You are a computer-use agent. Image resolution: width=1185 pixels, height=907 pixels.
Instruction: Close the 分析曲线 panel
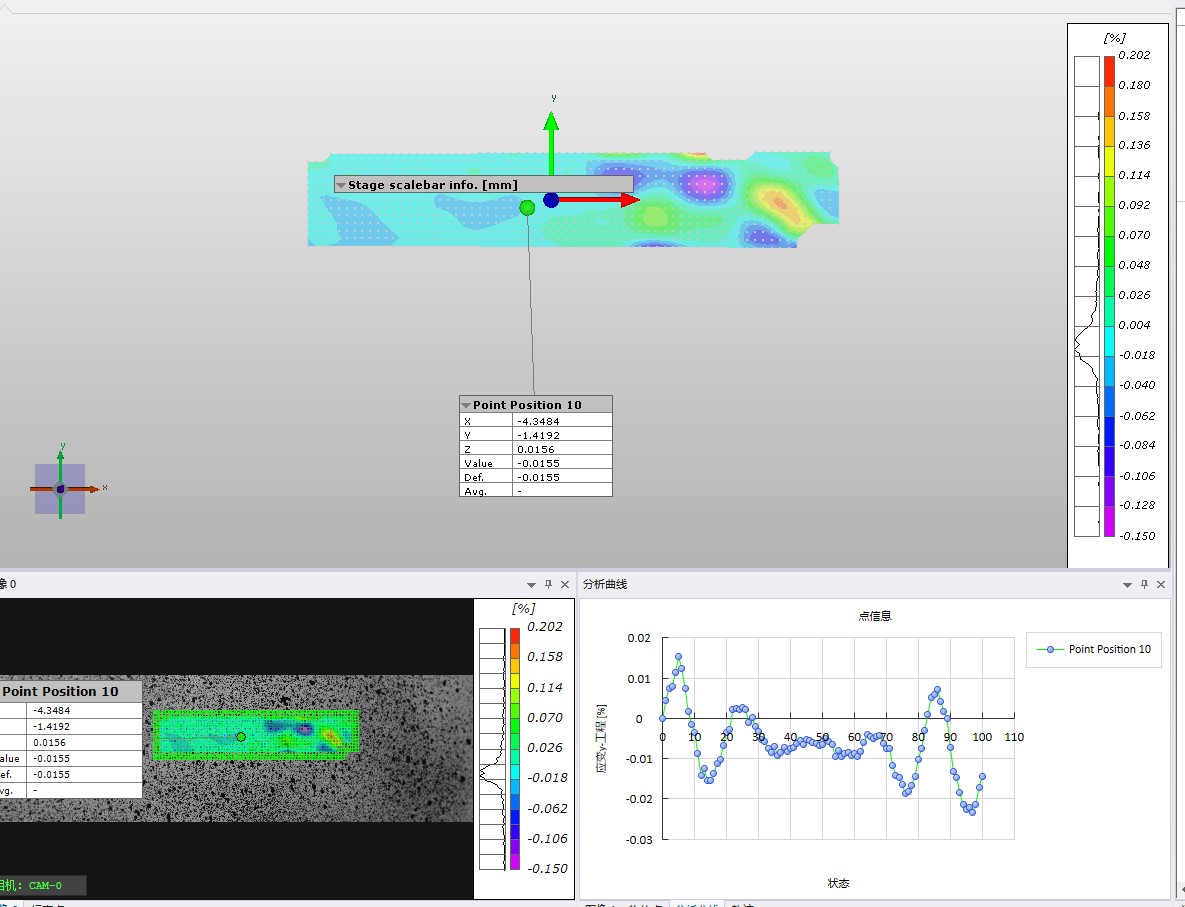[1160, 584]
